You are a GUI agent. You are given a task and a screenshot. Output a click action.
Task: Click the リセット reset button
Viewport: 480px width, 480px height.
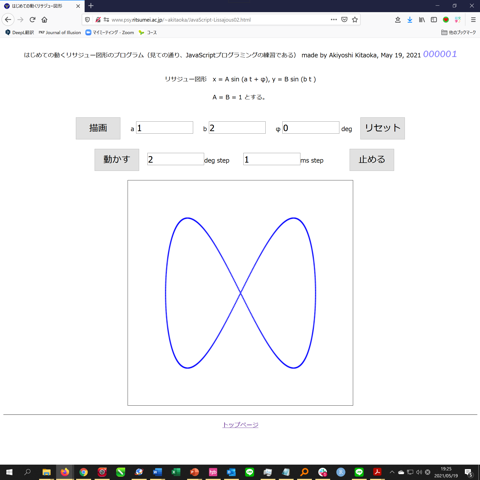click(x=382, y=128)
